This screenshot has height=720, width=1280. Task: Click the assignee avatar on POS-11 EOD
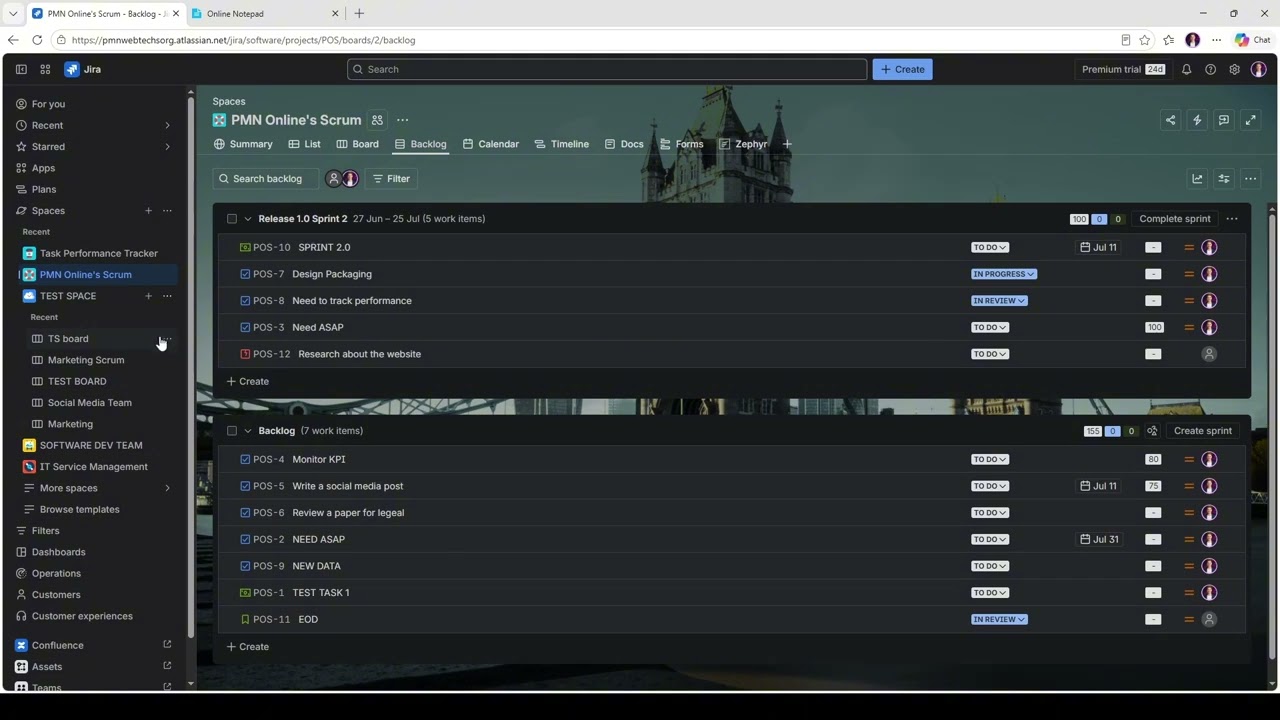[1209, 620]
